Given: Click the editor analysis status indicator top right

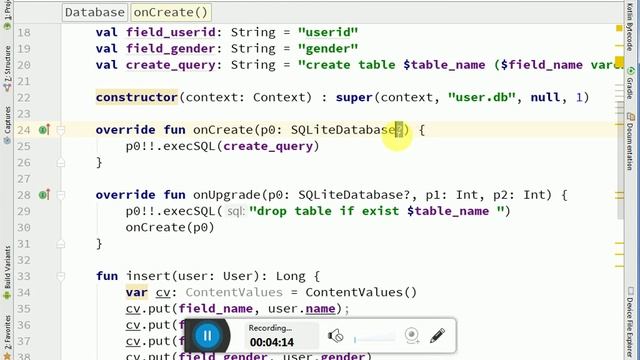Looking at the screenshot, I should pos(619,28).
